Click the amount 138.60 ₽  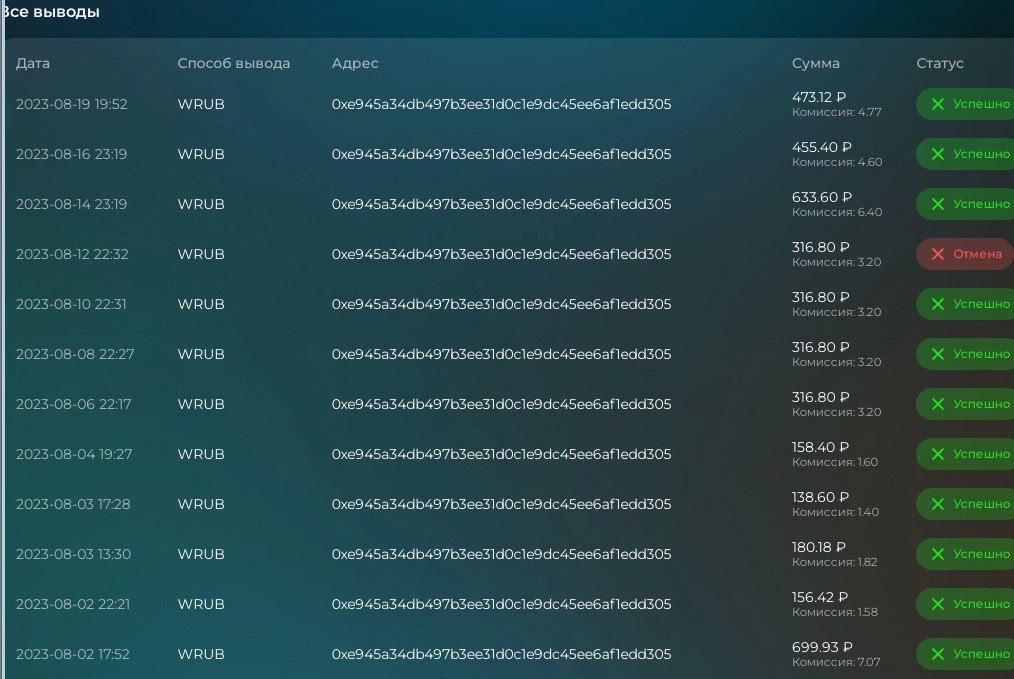(x=821, y=497)
